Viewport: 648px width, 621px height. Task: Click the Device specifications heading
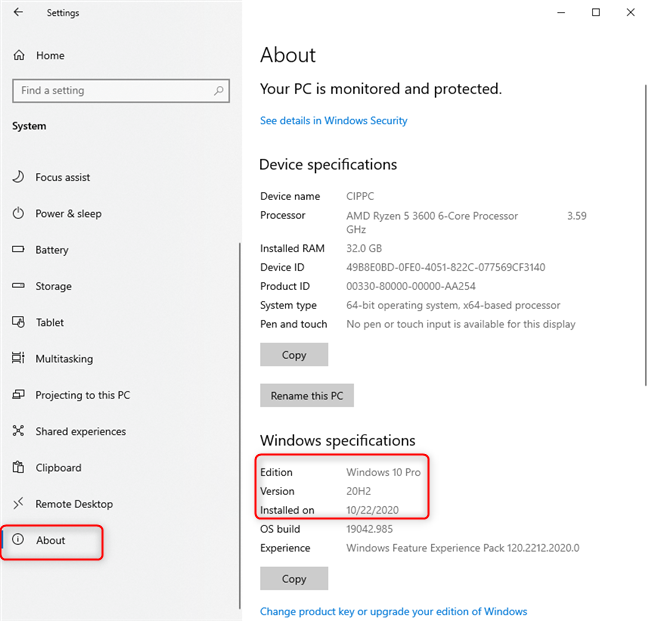click(x=328, y=164)
